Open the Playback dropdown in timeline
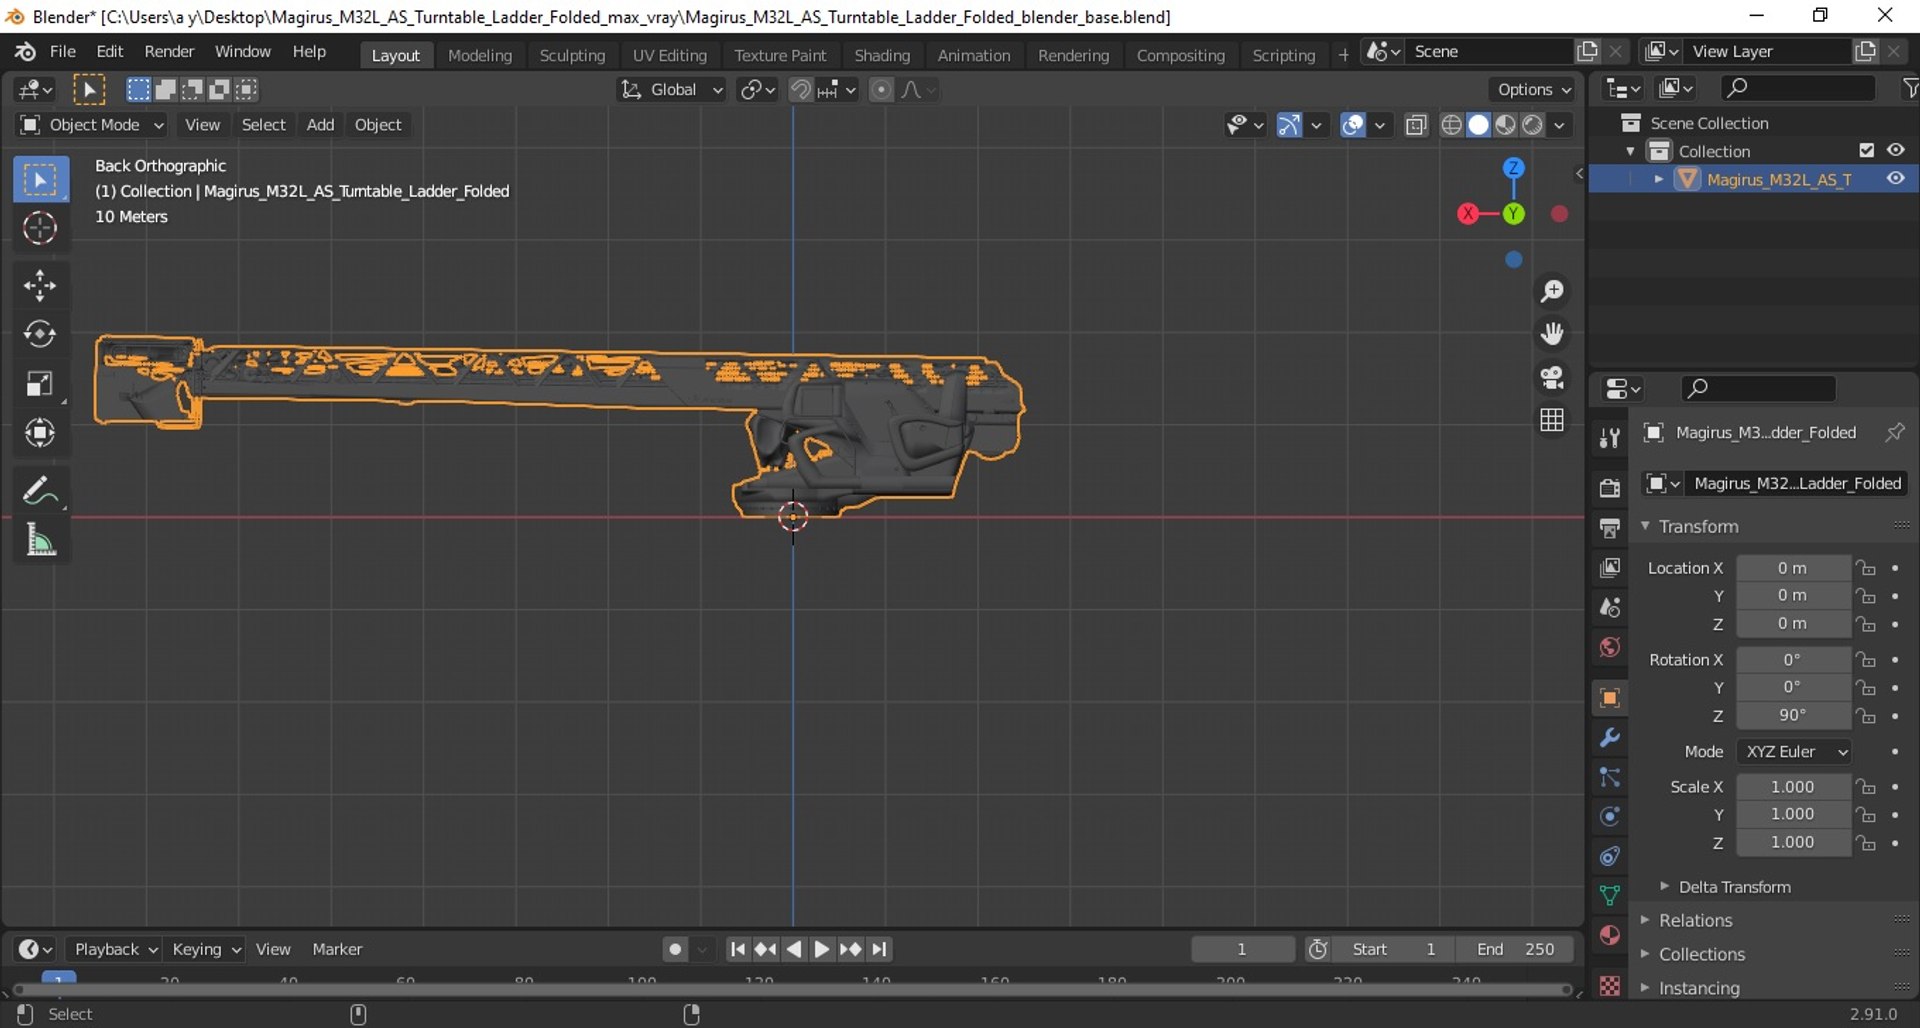Image resolution: width=1920 pixels, height=1028 pixels. pos(114,949)
